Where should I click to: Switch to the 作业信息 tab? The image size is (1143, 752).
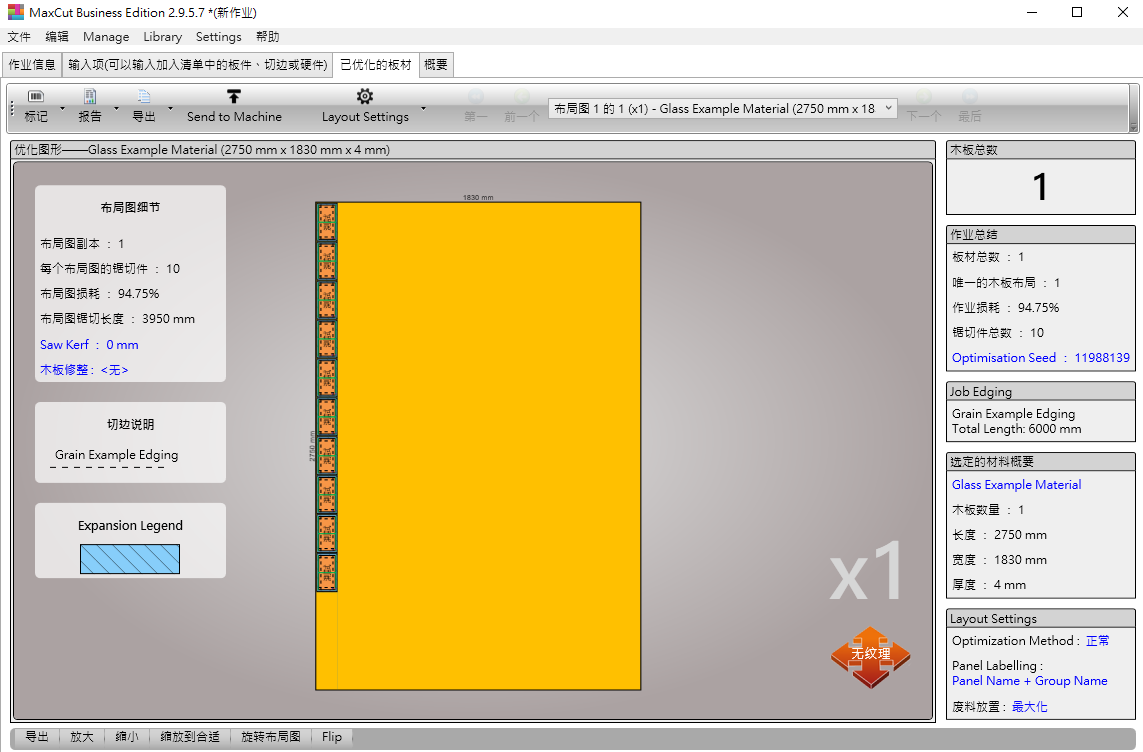[32, 65]
